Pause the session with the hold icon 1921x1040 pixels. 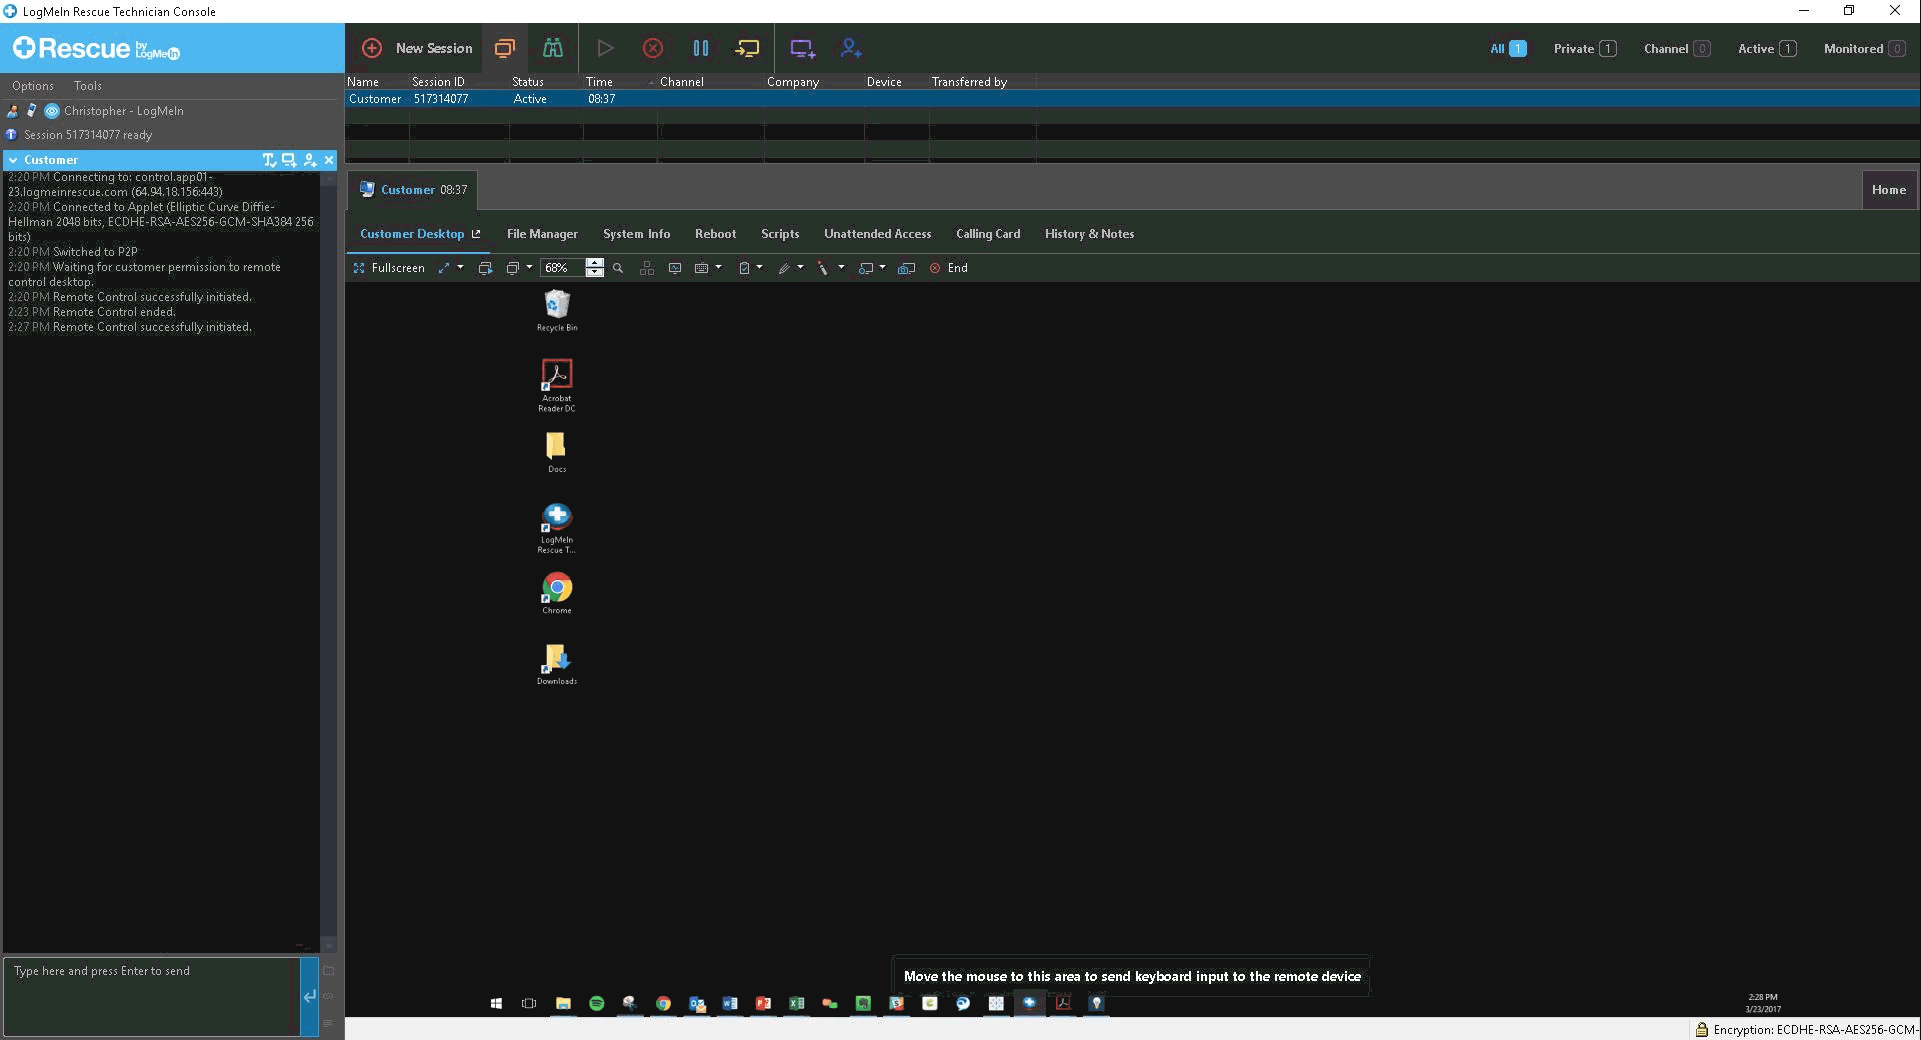click(700, 48)
